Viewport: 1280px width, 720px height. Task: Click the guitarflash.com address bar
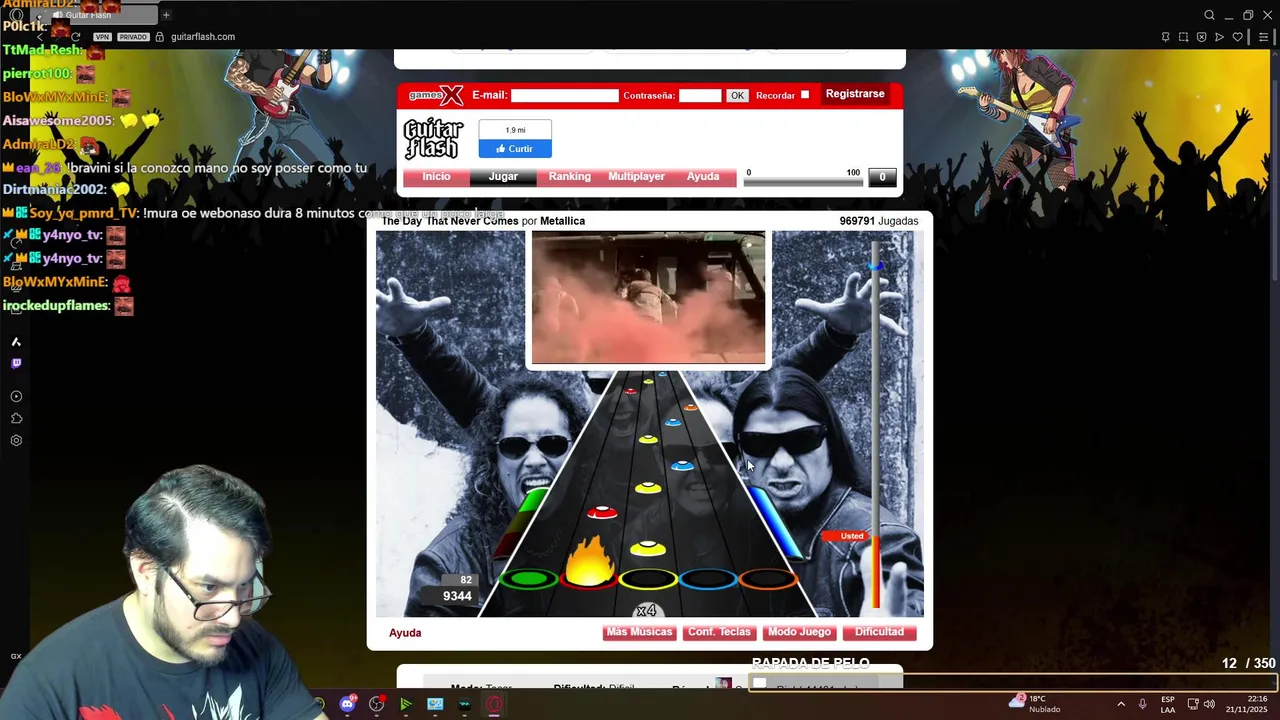click(203, 37)
